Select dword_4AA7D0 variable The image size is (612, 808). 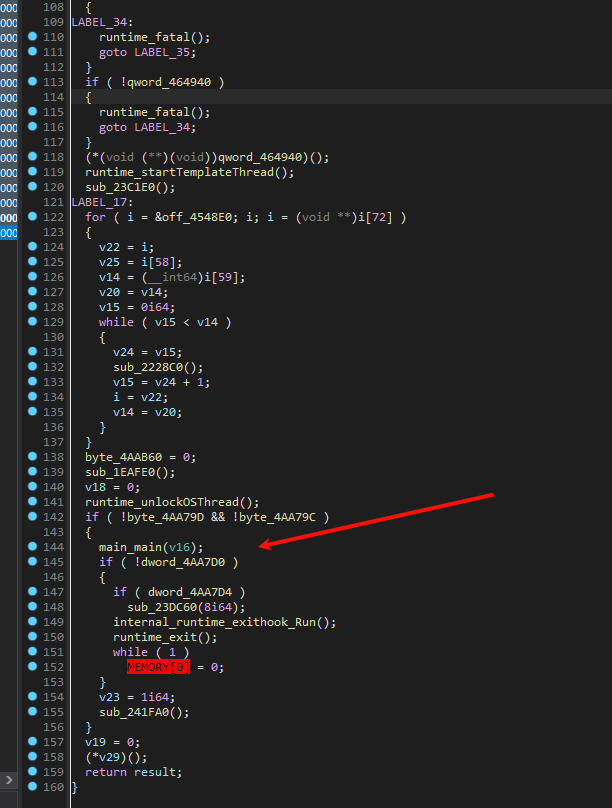tap(183, 562)
